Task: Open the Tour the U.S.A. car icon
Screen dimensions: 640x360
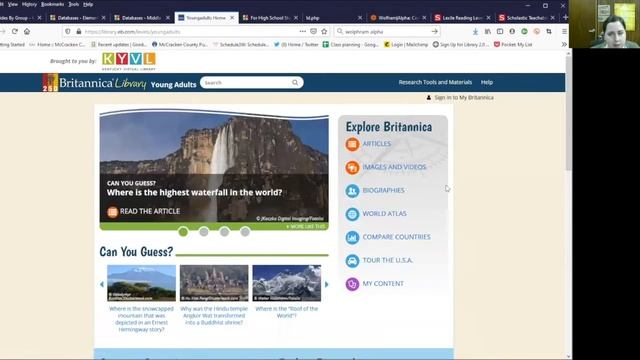Action: (x=352, y=260)
